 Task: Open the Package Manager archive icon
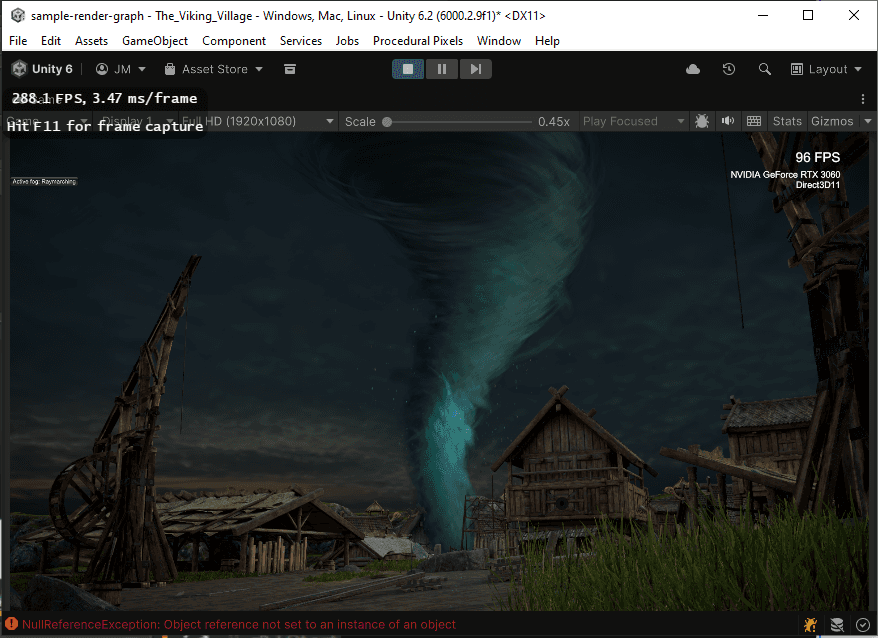coord(289,69)
